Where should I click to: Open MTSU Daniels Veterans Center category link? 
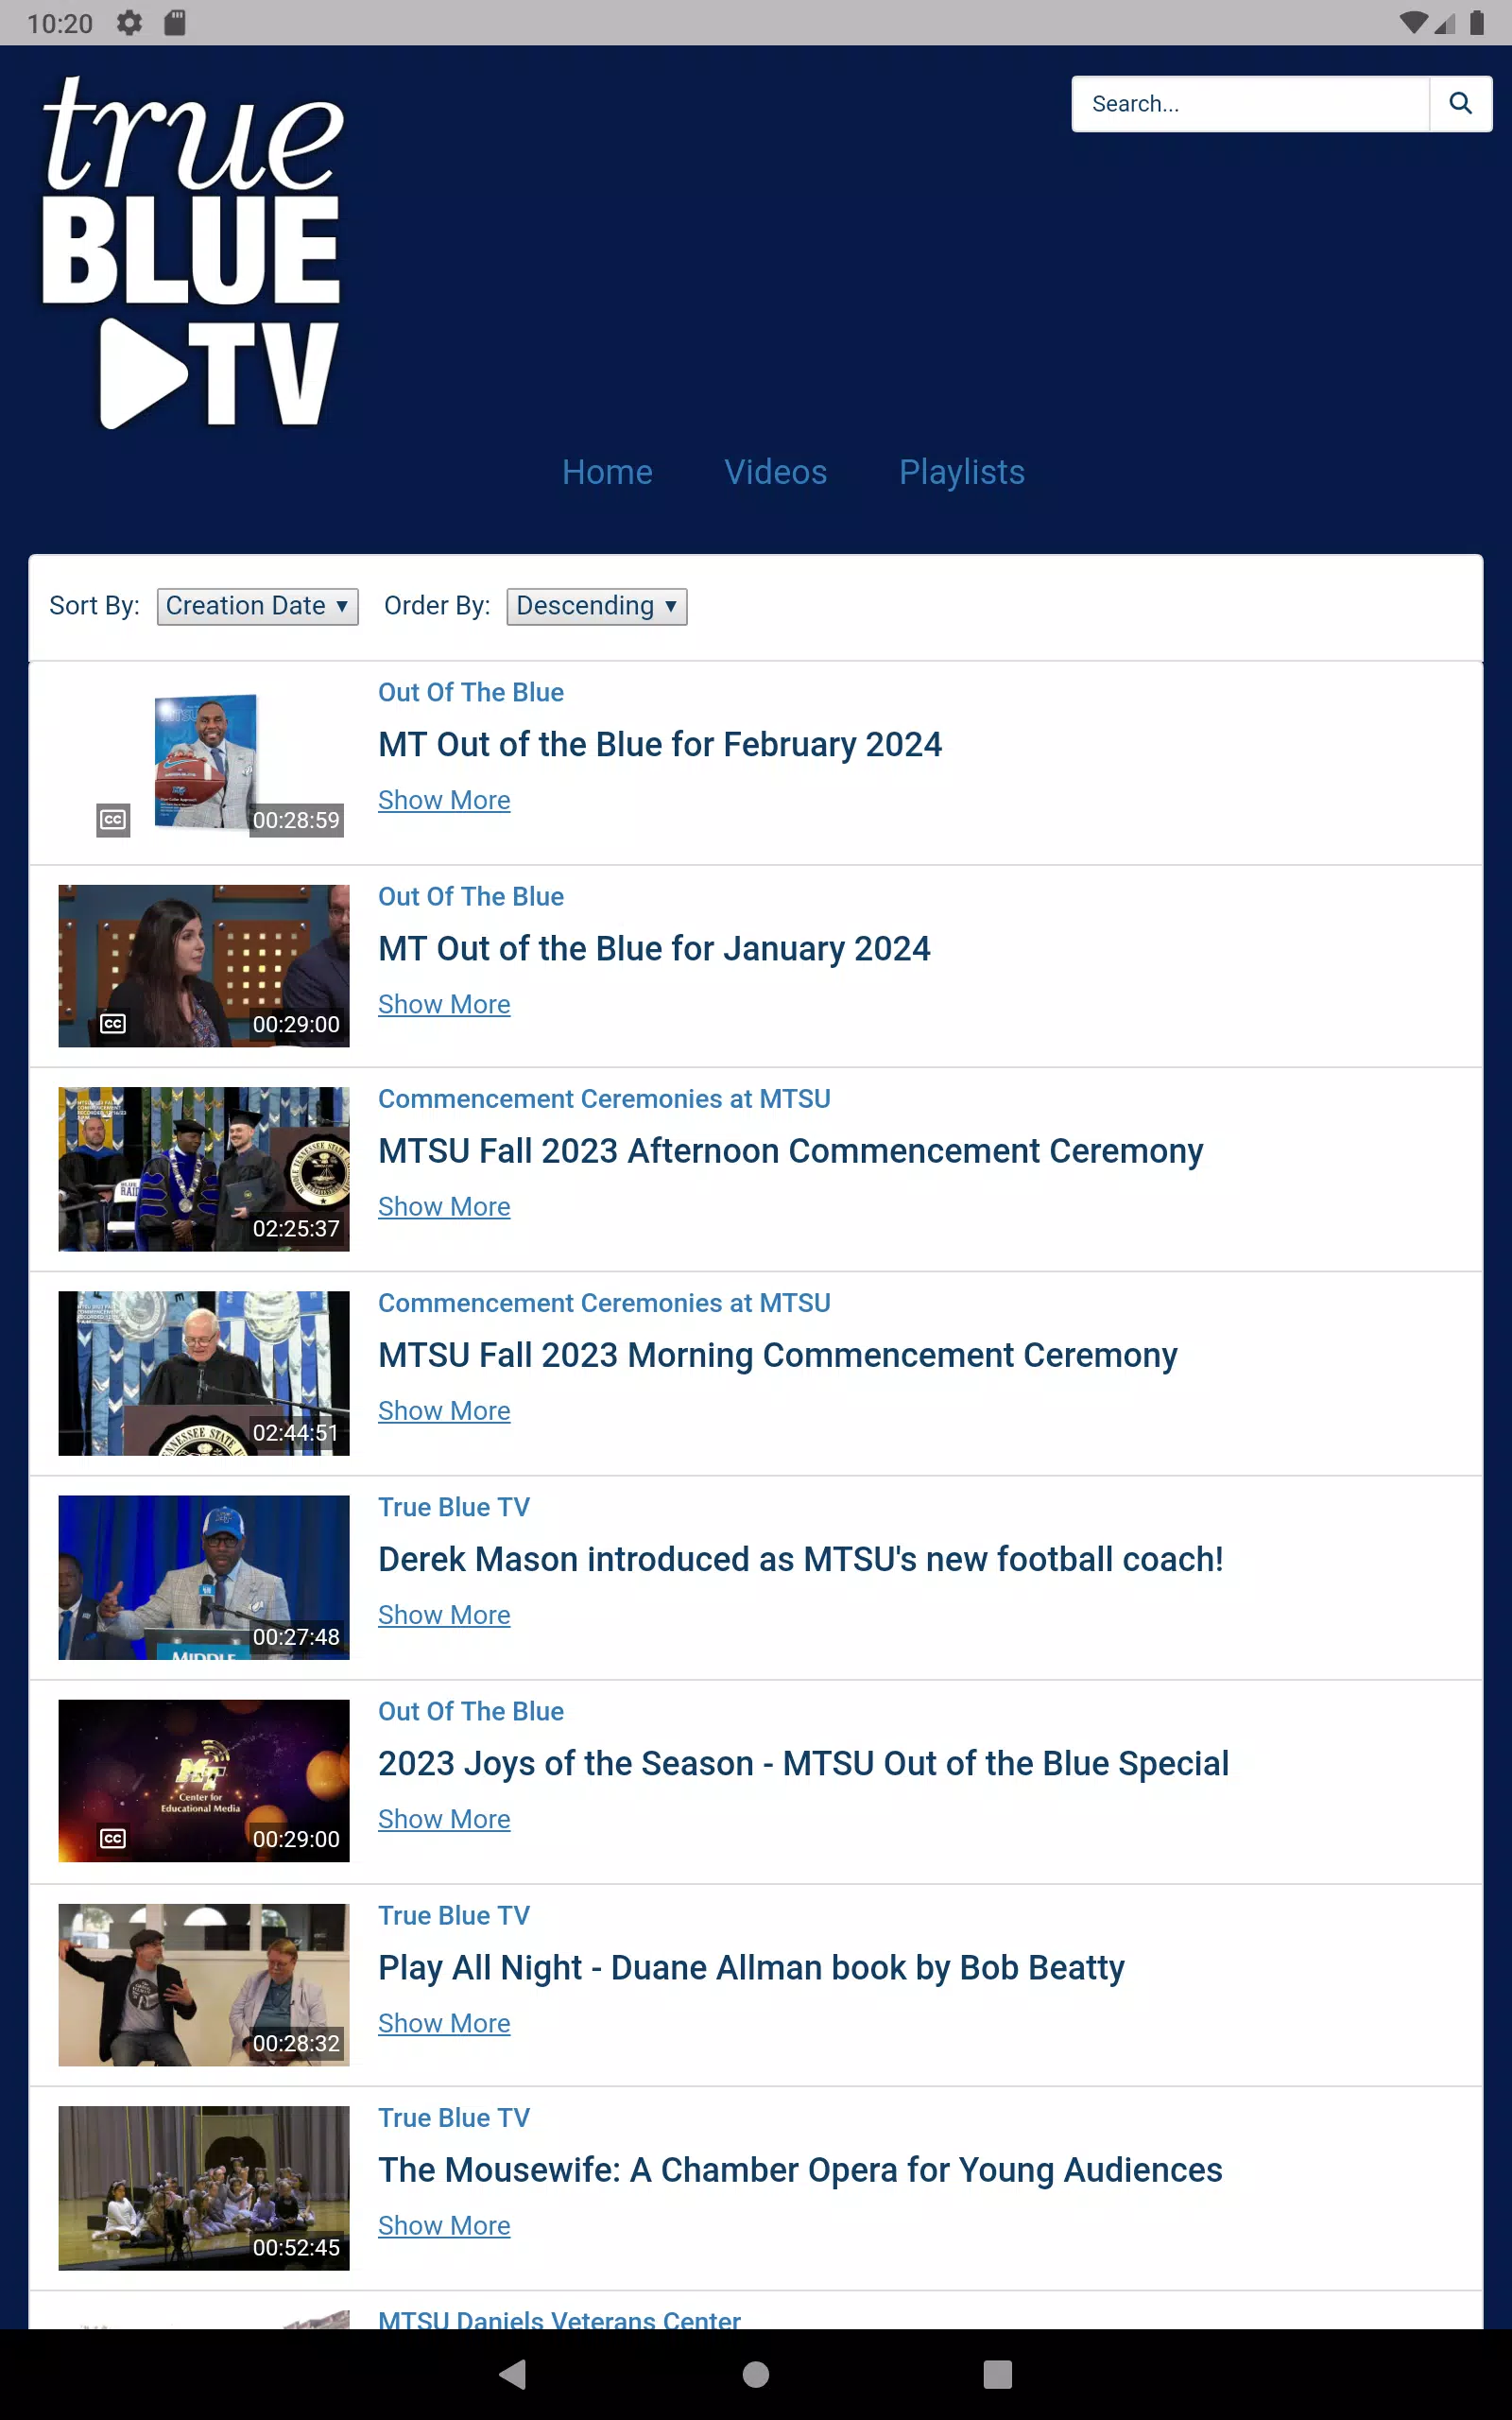559,2318
